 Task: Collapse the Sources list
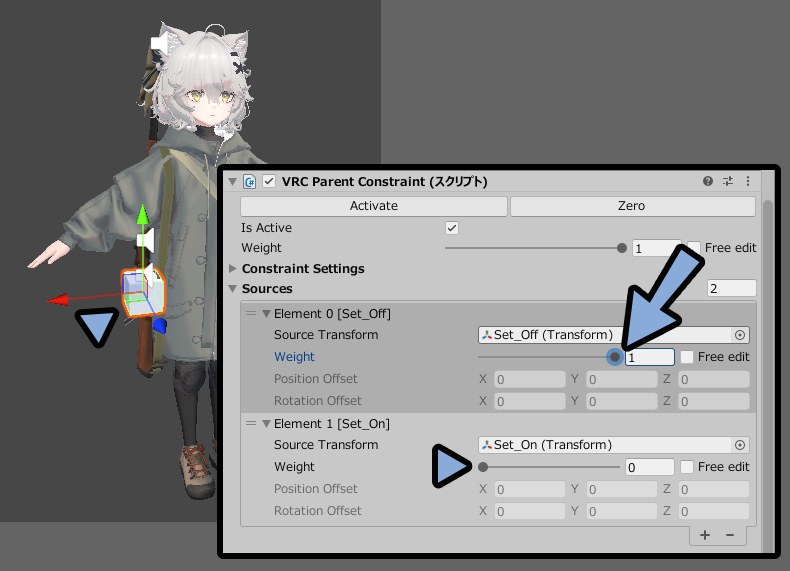pos(233,289)
